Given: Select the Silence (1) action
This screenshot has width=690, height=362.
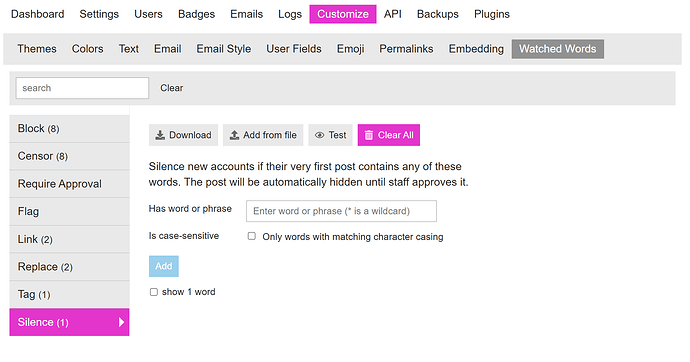Looking at the screenshot, I should tap(70, 322).
